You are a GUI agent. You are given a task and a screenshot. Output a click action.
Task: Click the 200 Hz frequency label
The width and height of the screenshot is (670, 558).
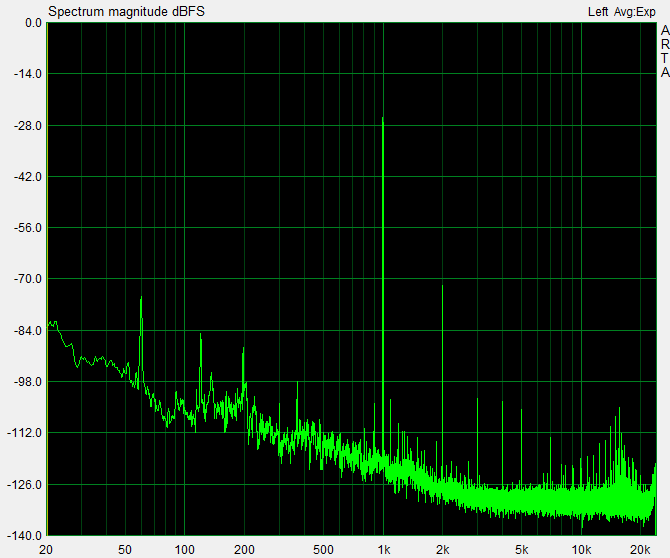point(244,549)
